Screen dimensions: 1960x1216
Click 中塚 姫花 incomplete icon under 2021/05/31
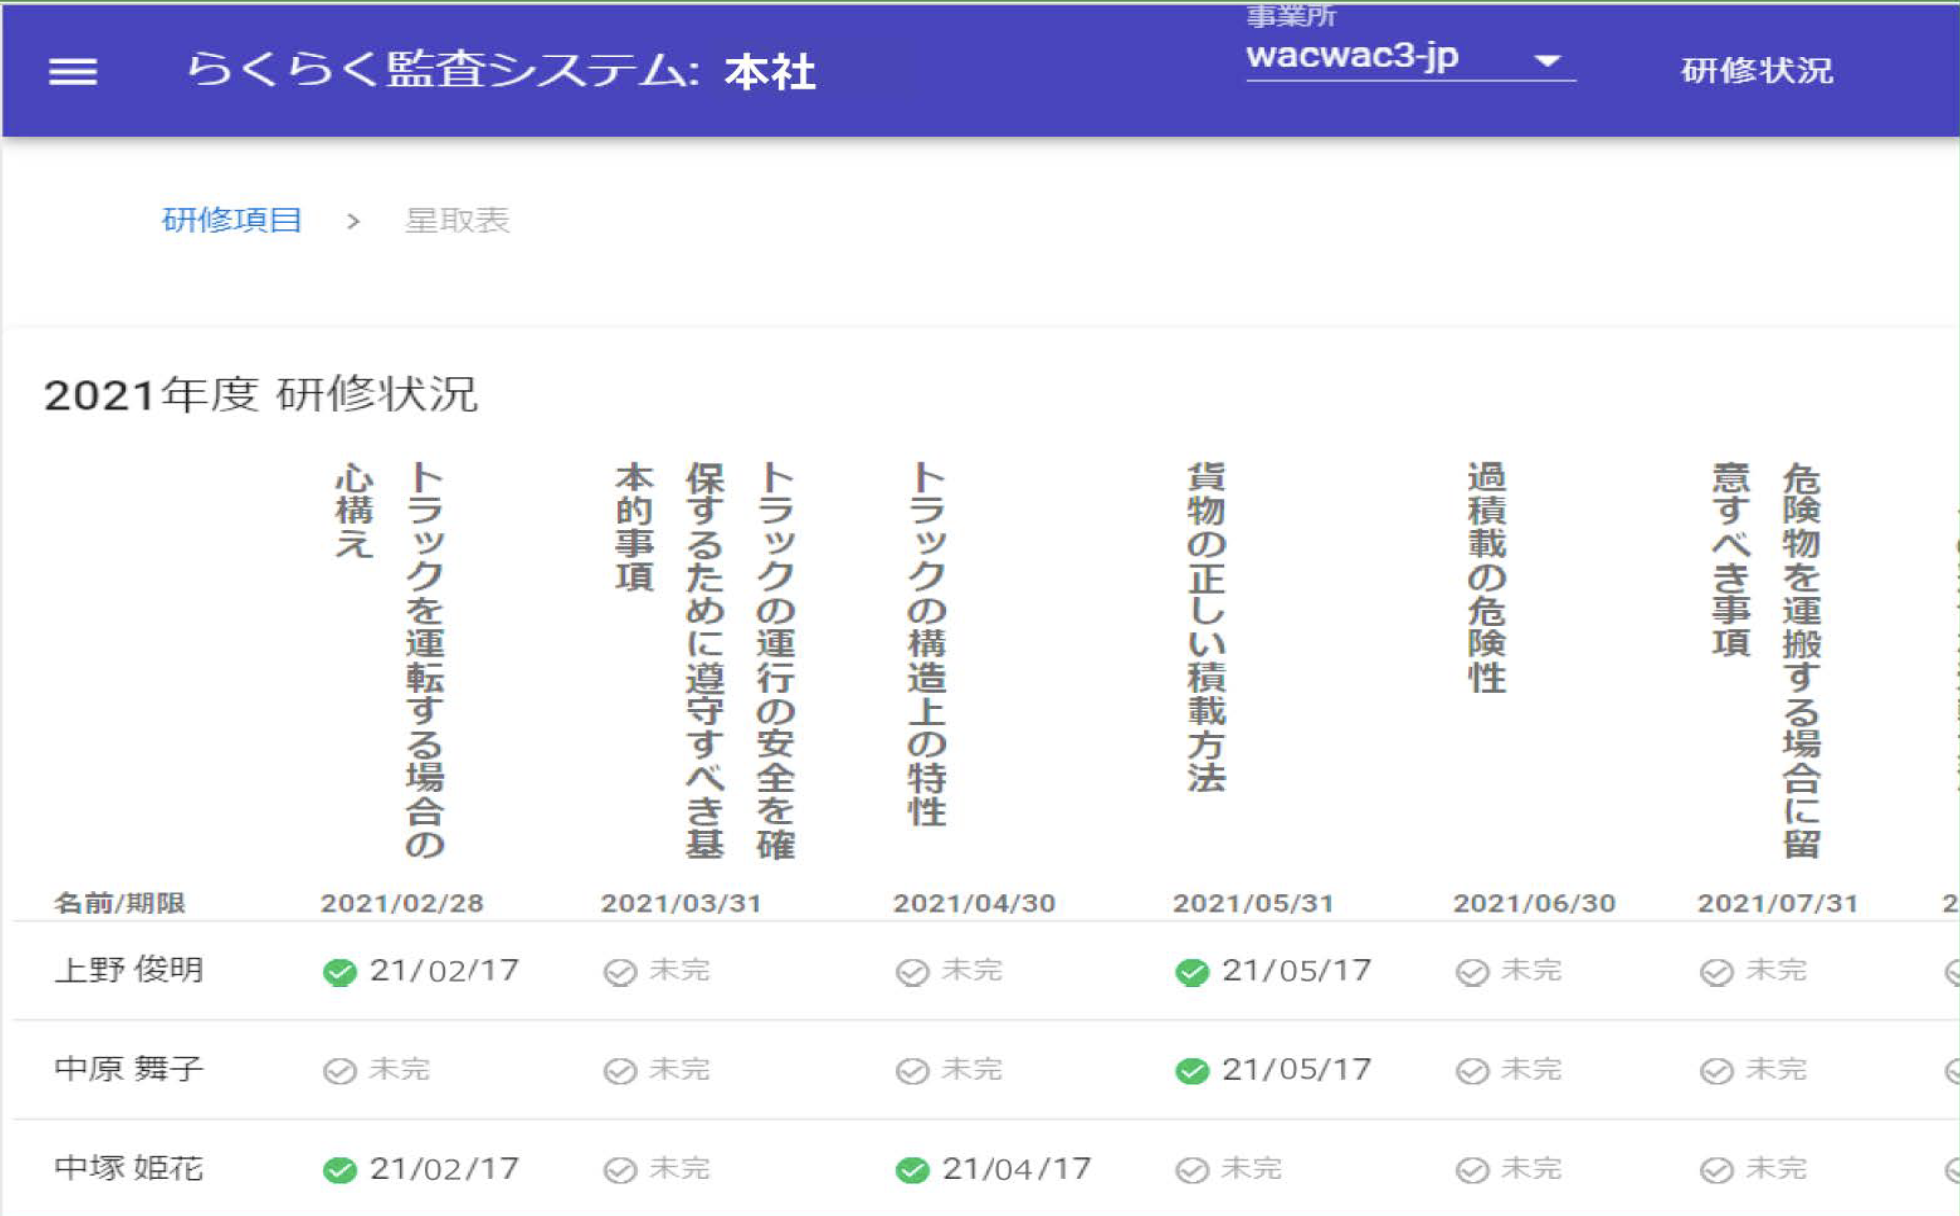point(1192,1170)
